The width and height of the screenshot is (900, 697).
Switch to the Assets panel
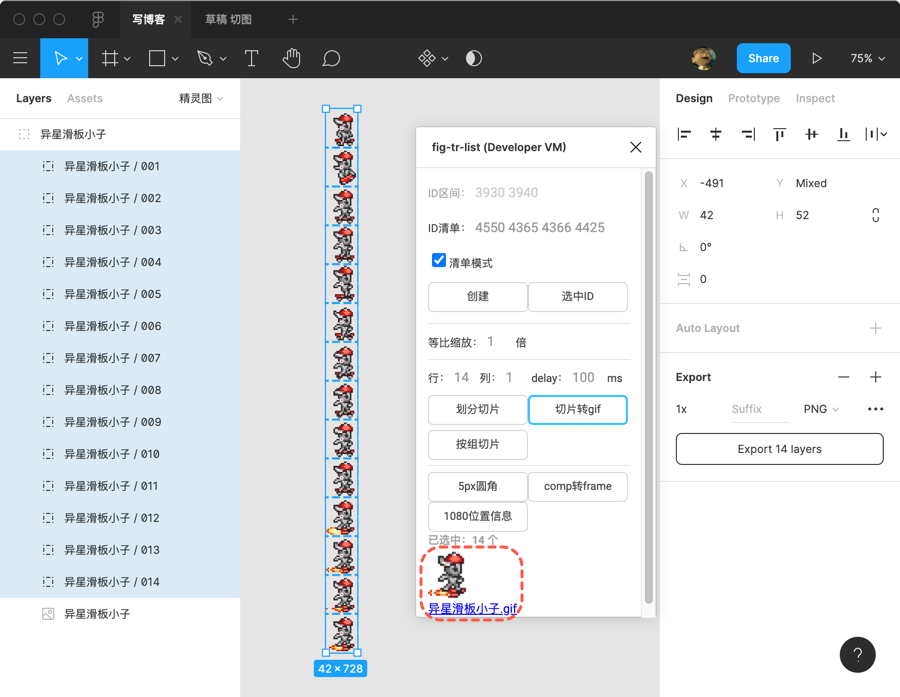click(x=85, y=98)
